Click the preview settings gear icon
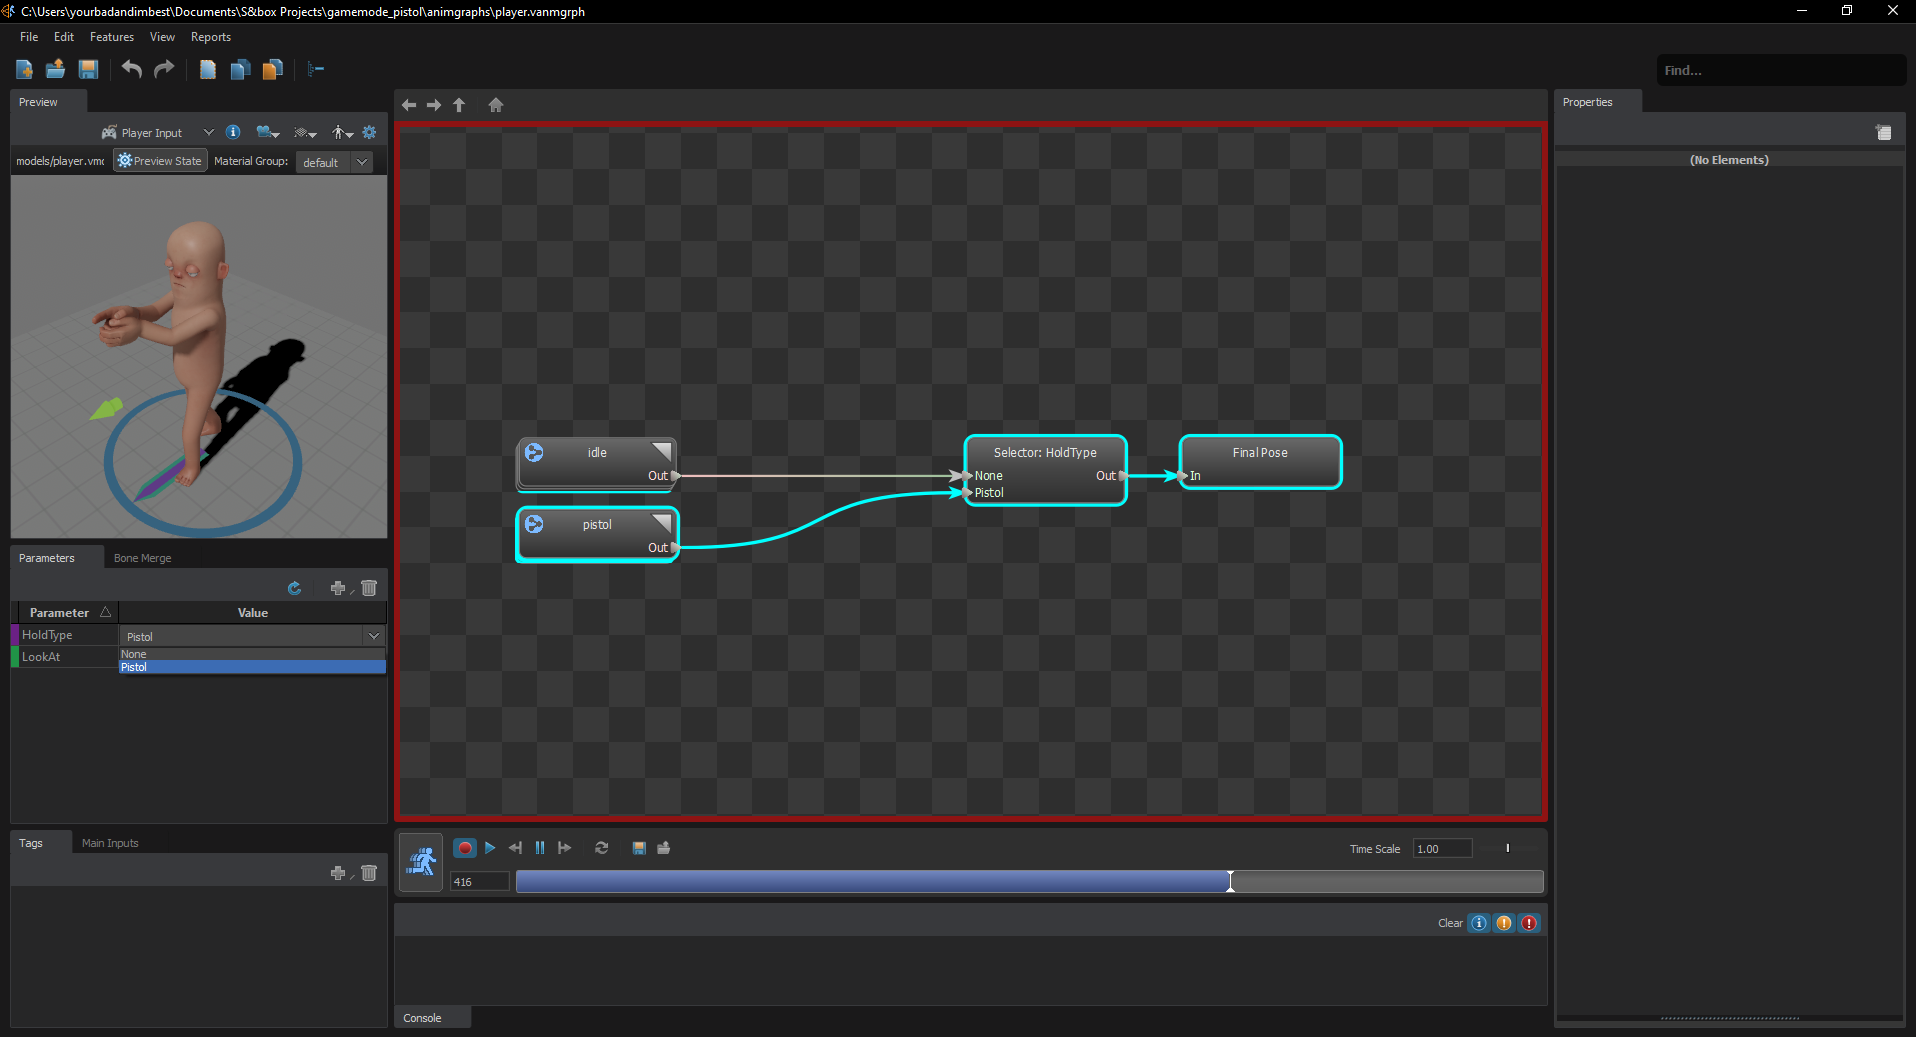This screenshot has width=1916, height=1037. (x=369, y=132)
